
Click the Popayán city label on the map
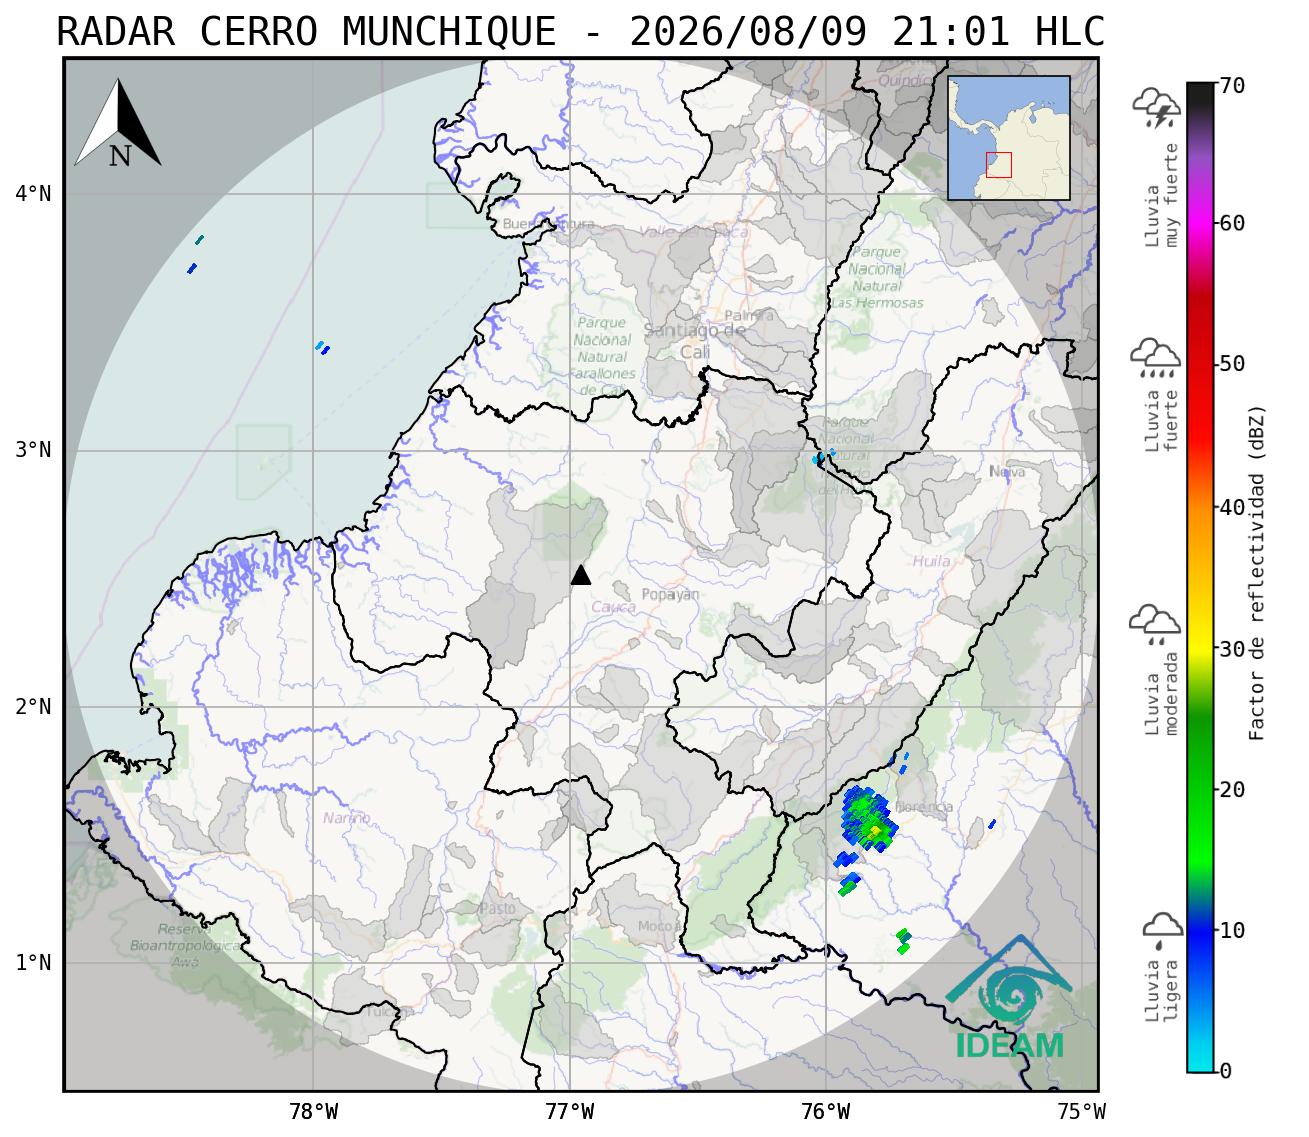tap(670, 595)
